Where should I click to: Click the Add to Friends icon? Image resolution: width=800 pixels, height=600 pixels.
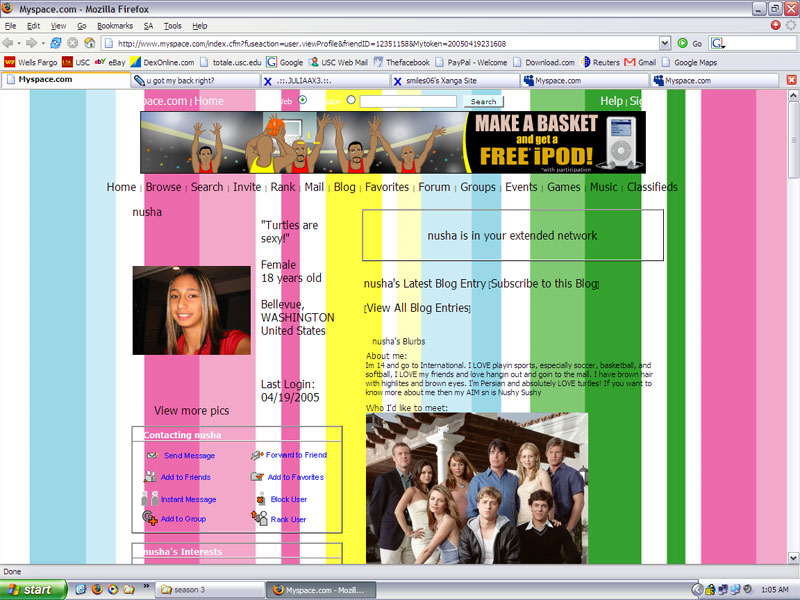[150, 477]
